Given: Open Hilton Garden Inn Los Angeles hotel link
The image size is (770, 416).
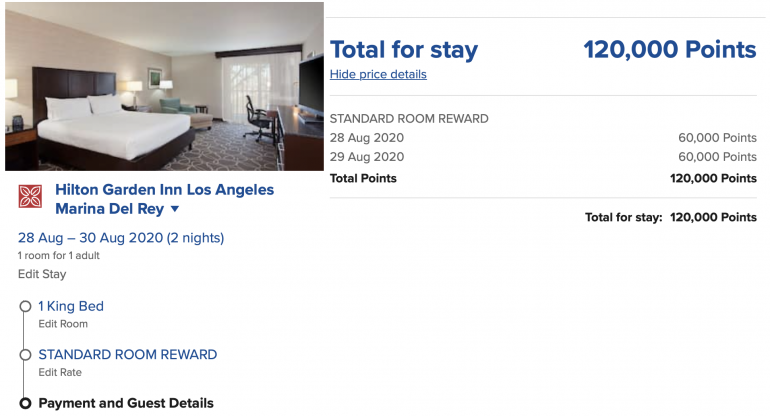Looking at the screenshot, I should pos(164,190).
